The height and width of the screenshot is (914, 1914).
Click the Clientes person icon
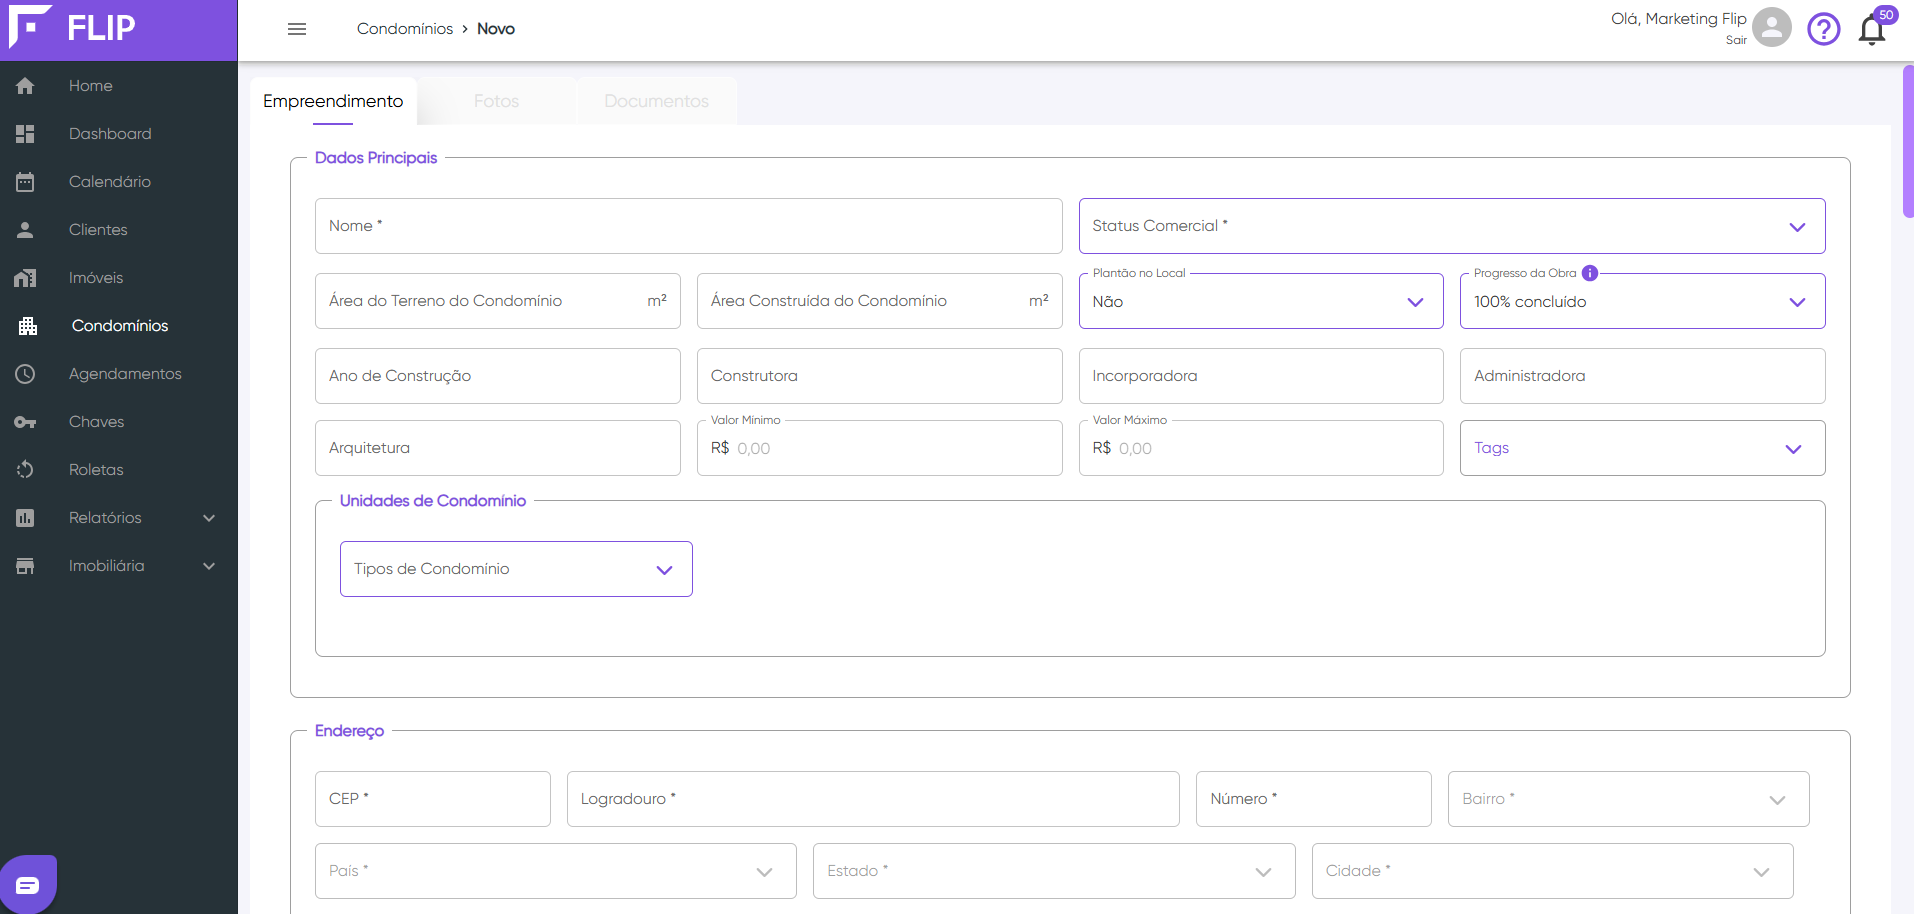[x=25, y=230]
